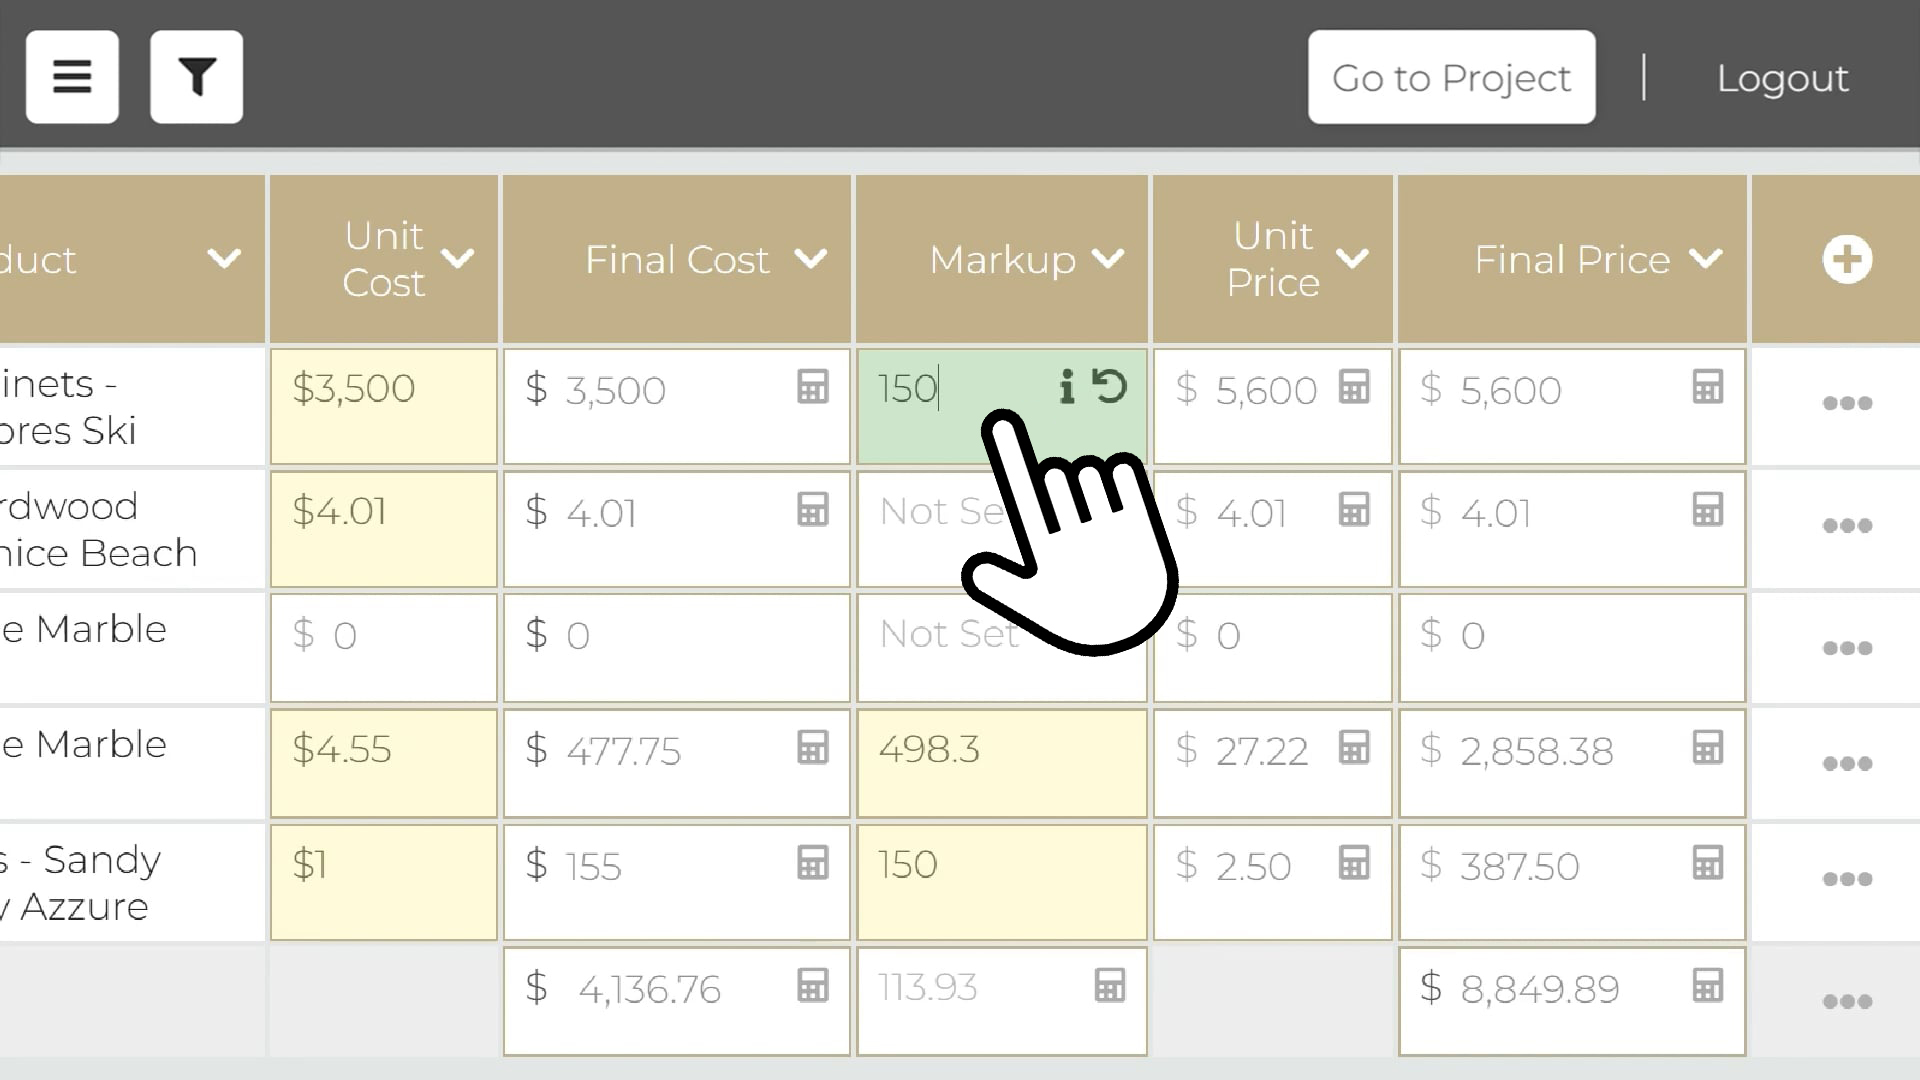Log out of the account
This screenshot has height=1080, width=1920.
(1782, 78)
